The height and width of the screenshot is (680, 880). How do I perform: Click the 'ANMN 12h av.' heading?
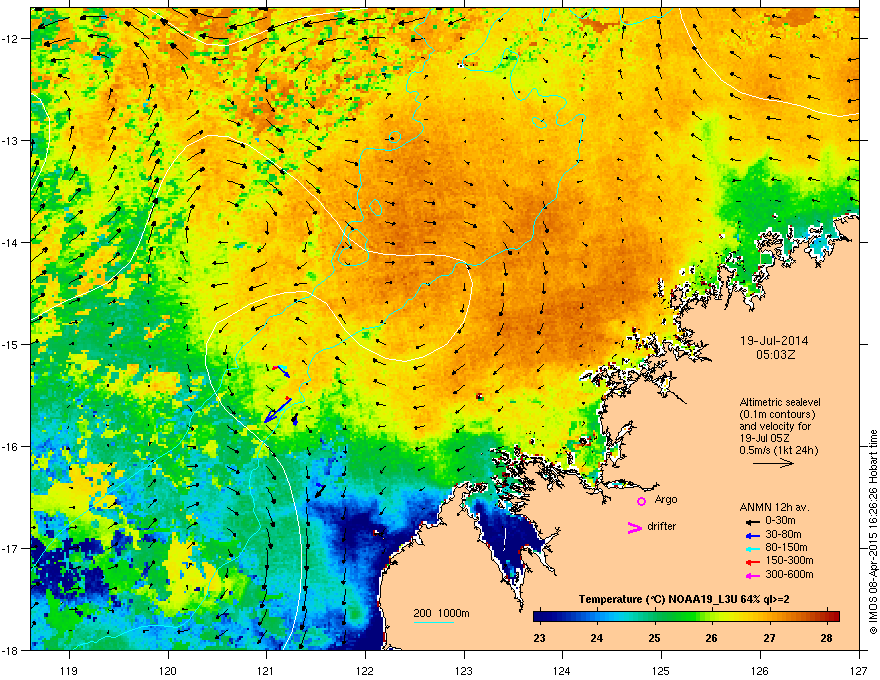[774, 508]
